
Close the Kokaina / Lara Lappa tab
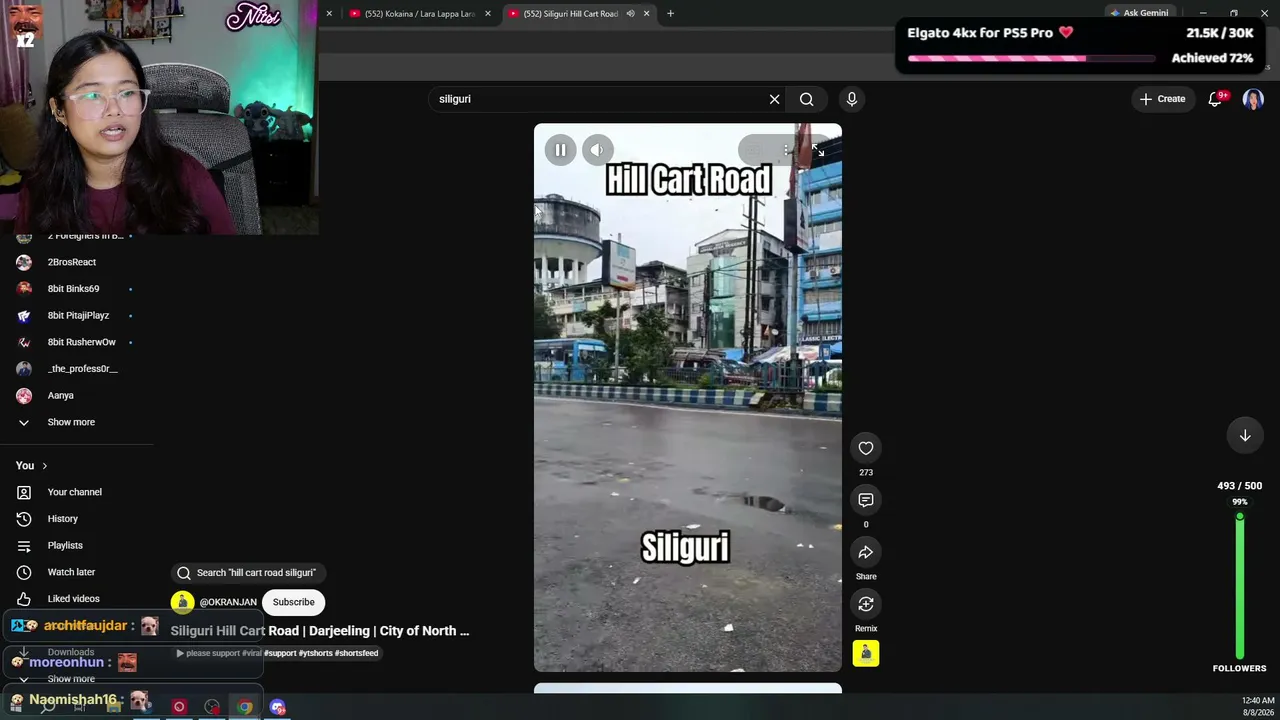[x=488, y=14]
